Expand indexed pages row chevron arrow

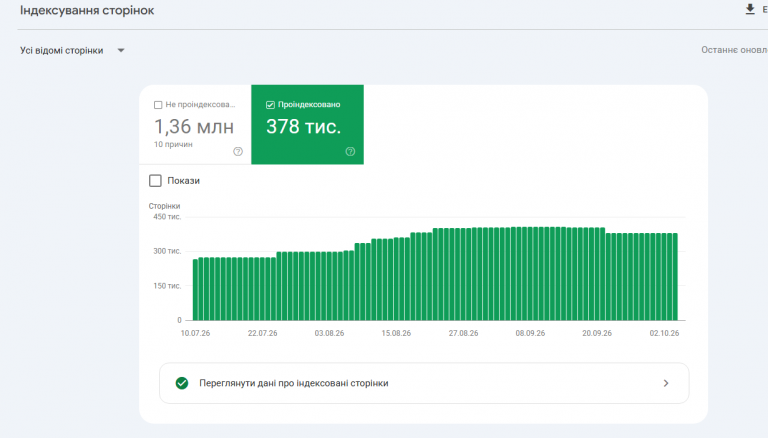[666, 383]
